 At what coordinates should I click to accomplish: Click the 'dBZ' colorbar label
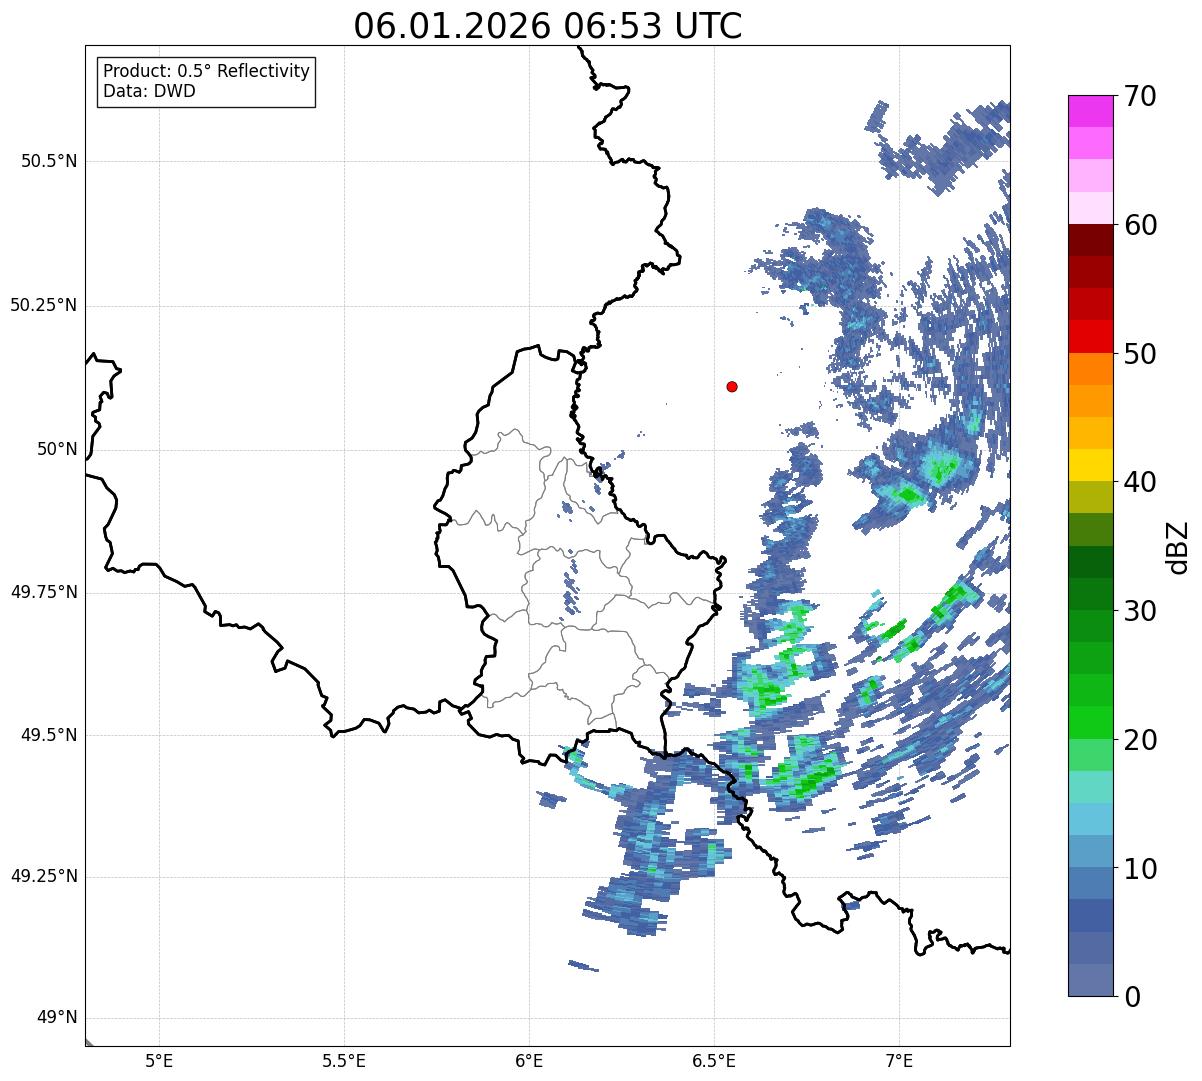pyautogui.click(x=1178, y=546)
